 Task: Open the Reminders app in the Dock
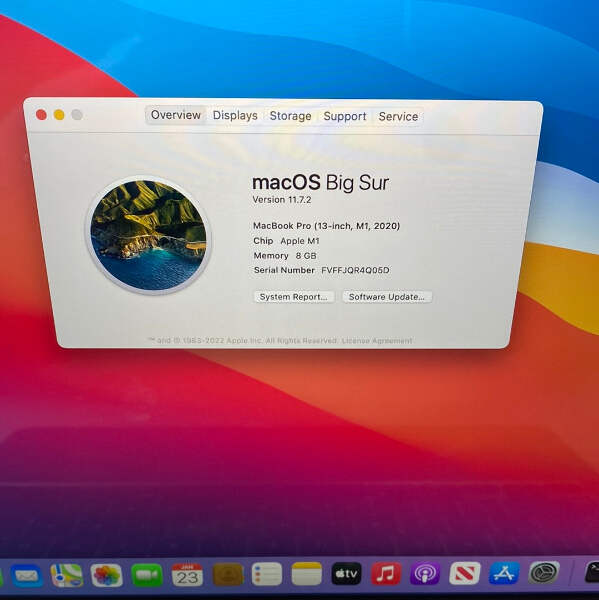click(267, 574)
